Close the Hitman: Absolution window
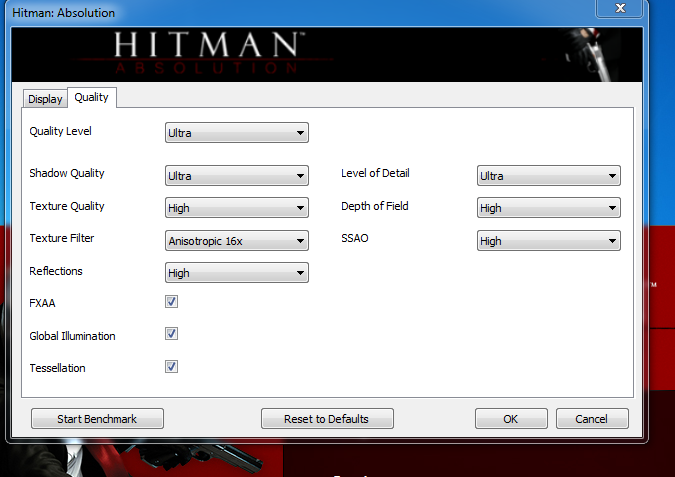 pos(620,8)
